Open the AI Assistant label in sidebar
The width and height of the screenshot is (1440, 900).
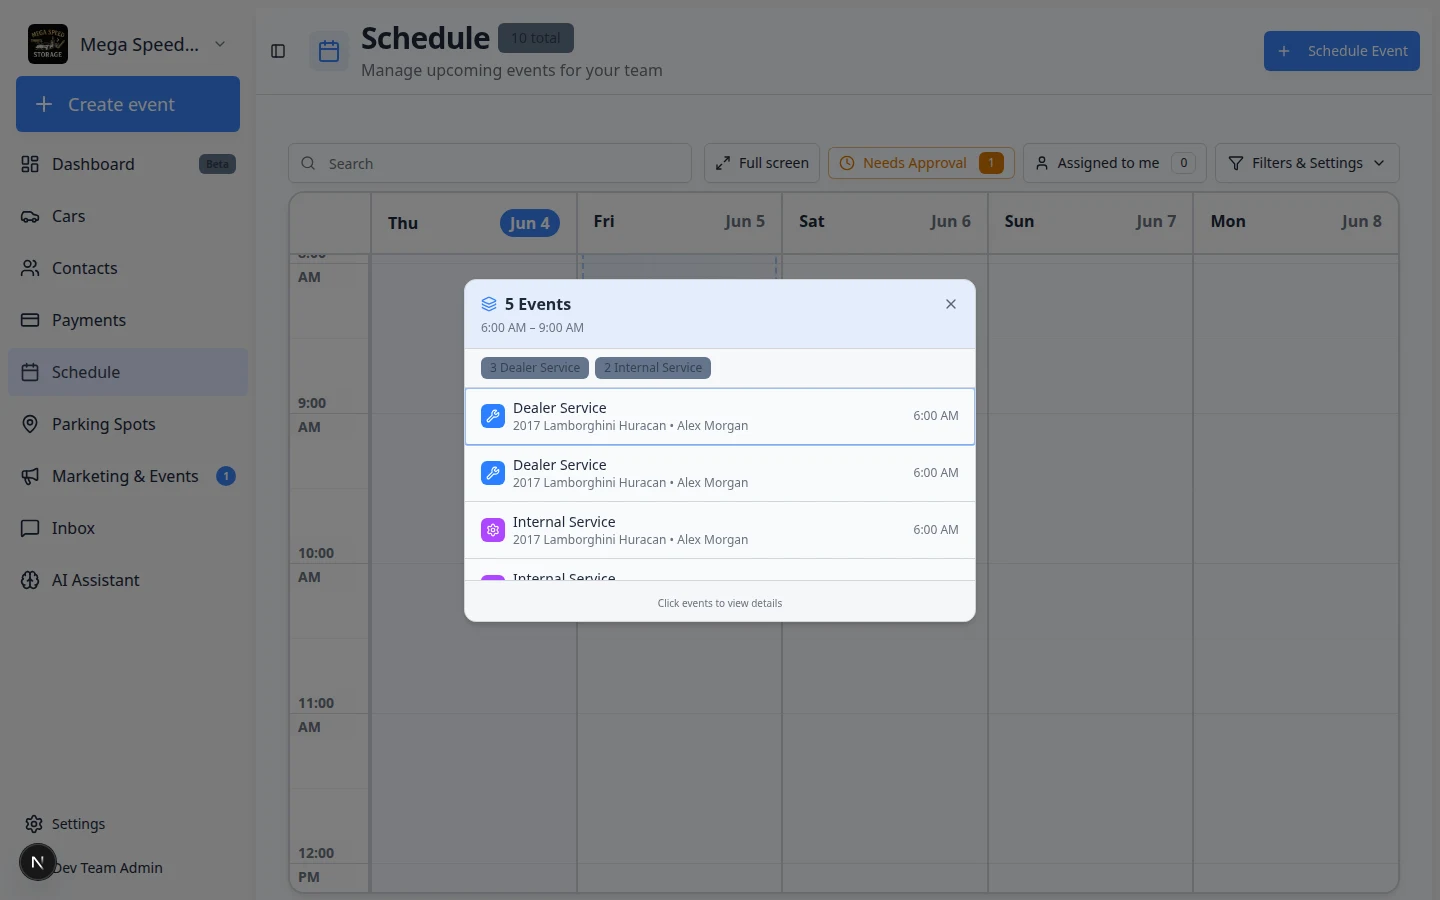[x=96, y=580]
